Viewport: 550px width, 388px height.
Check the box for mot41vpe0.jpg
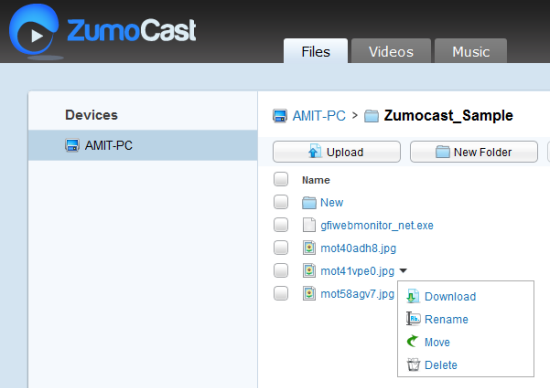coord(281,270)
